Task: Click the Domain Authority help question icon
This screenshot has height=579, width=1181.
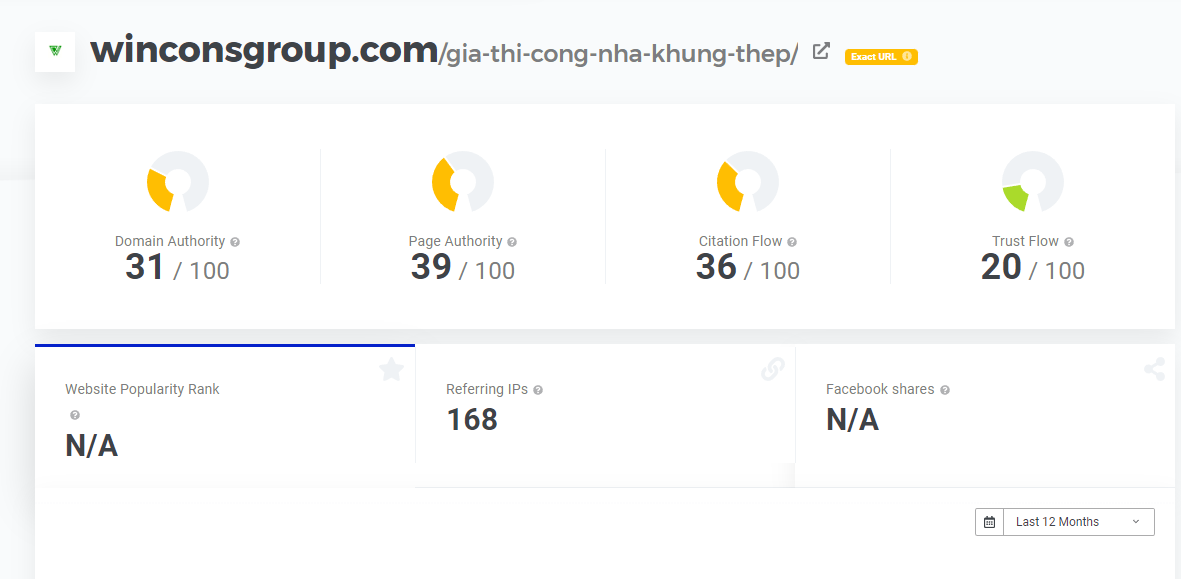Action: pyautogui.click(x=235, y=242)
